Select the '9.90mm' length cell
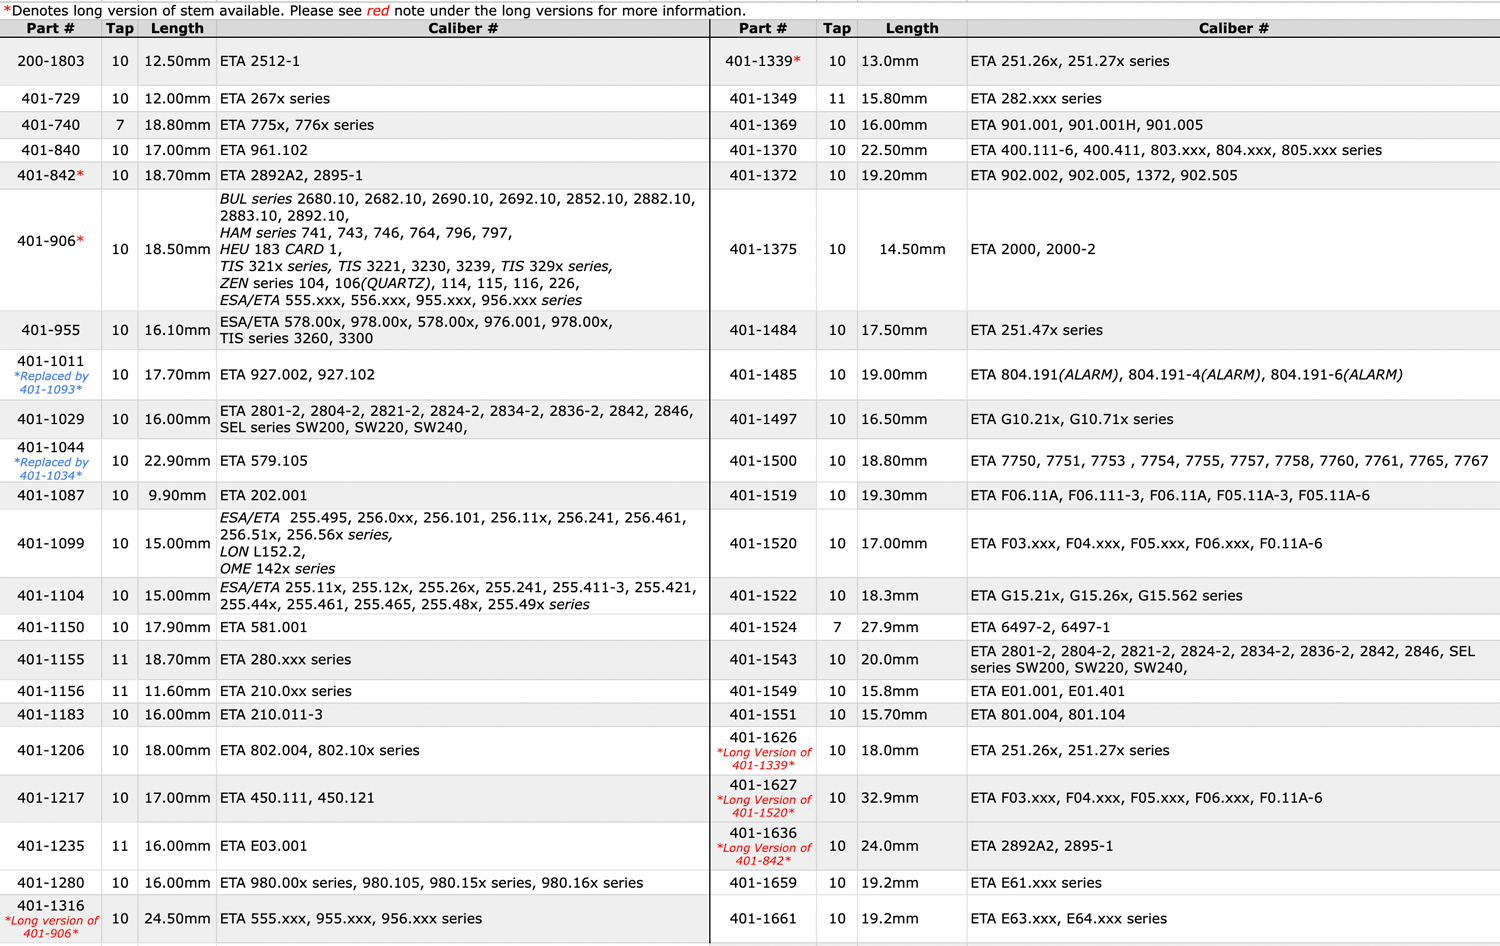The image size is (1500, 946). [177, 495]
